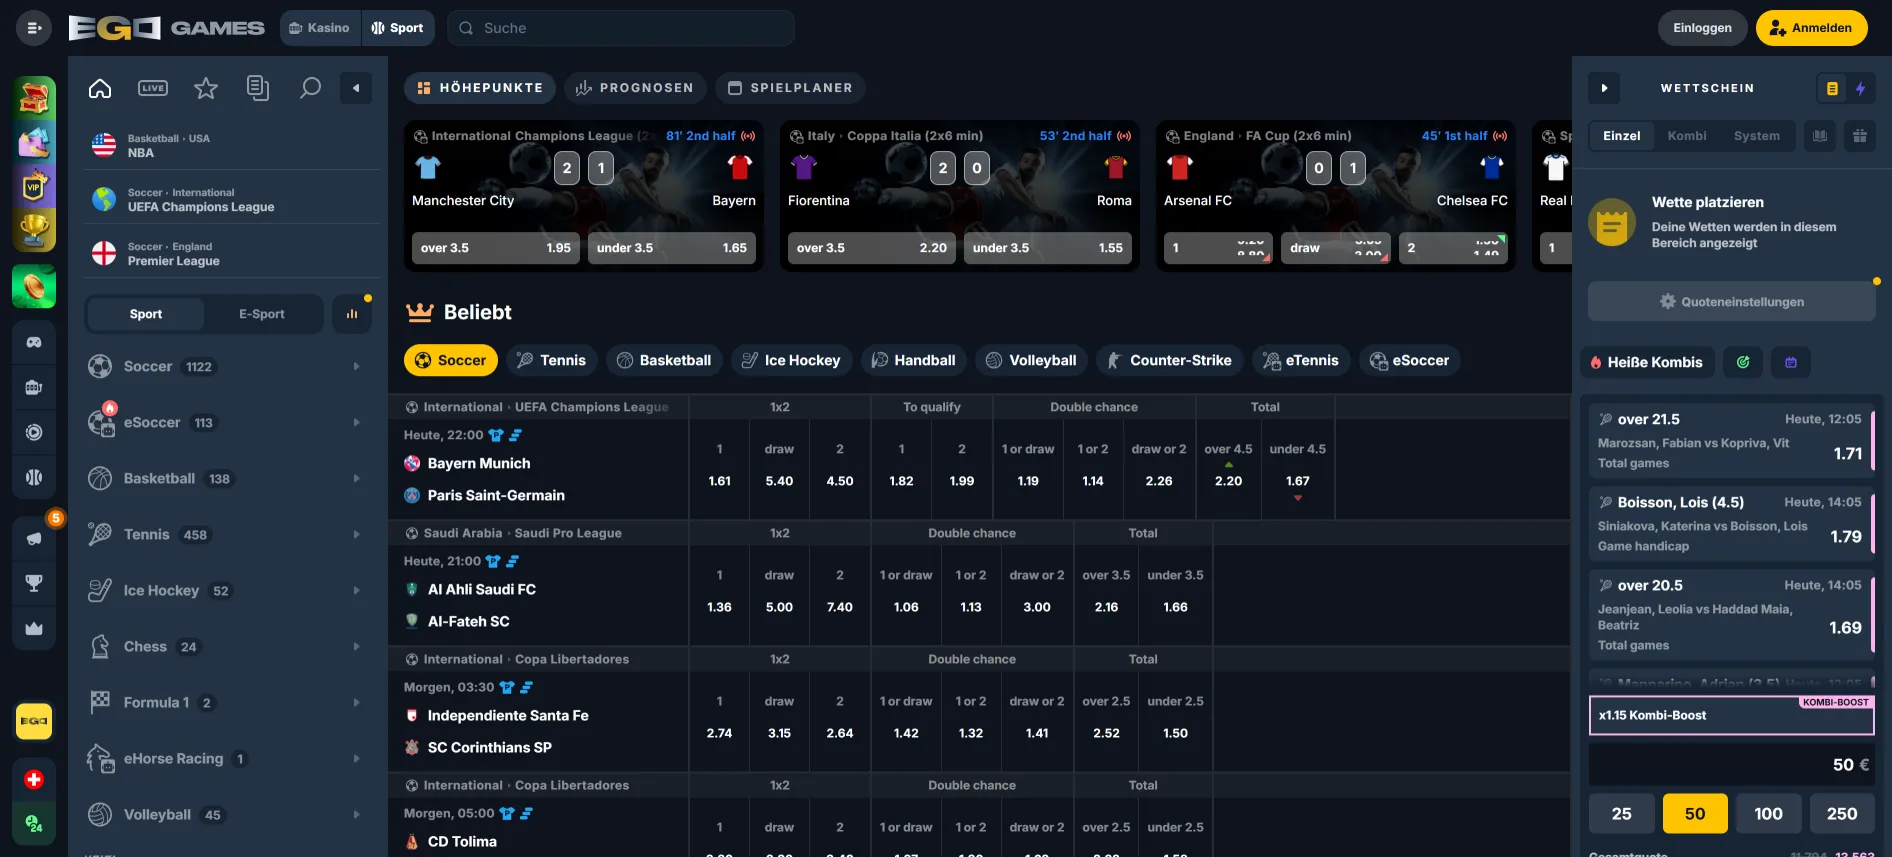Click the Anmelden button

[x=1811, y=28]
